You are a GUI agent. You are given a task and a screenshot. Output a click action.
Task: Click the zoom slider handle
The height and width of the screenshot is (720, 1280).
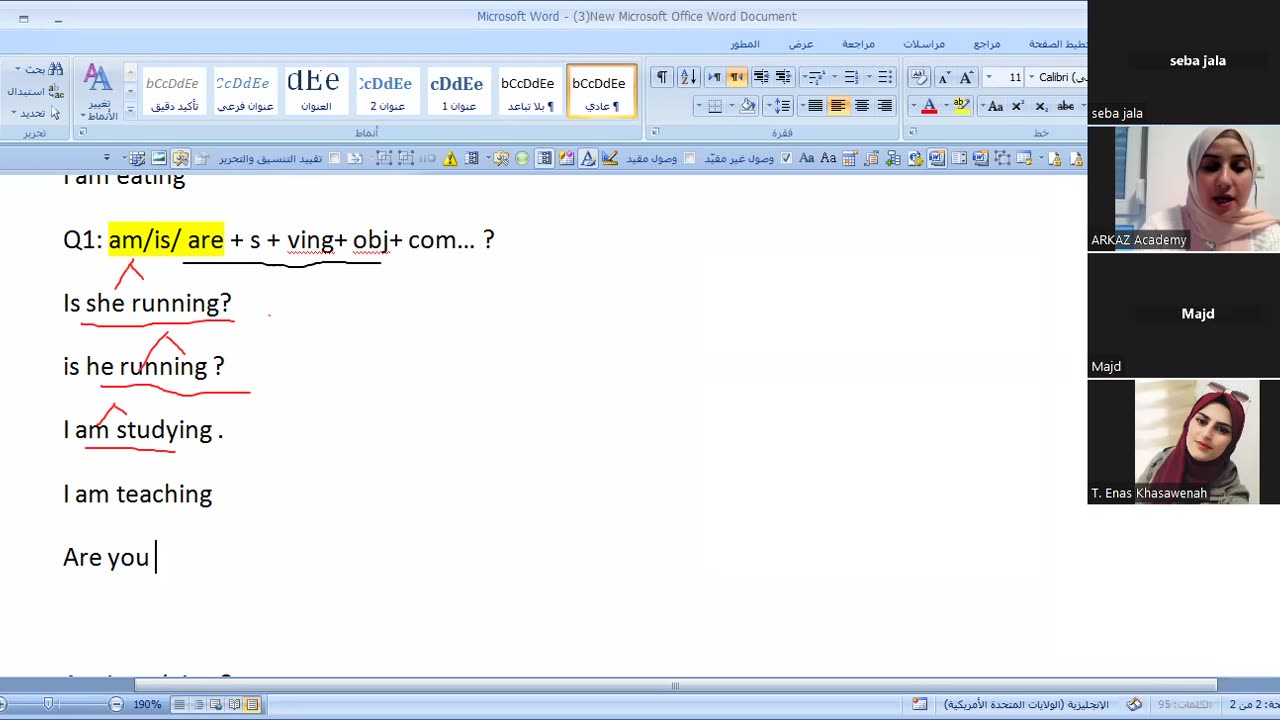(x=48, y=704)
